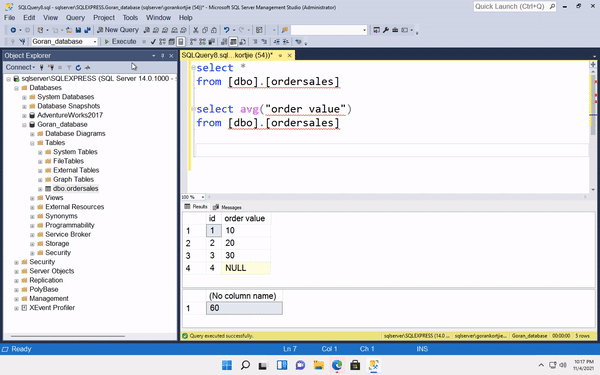Viewport: 600px width, 375px height.
Task: Click the Display Estimated Execution Plan icon
Action: click(162, 41)
